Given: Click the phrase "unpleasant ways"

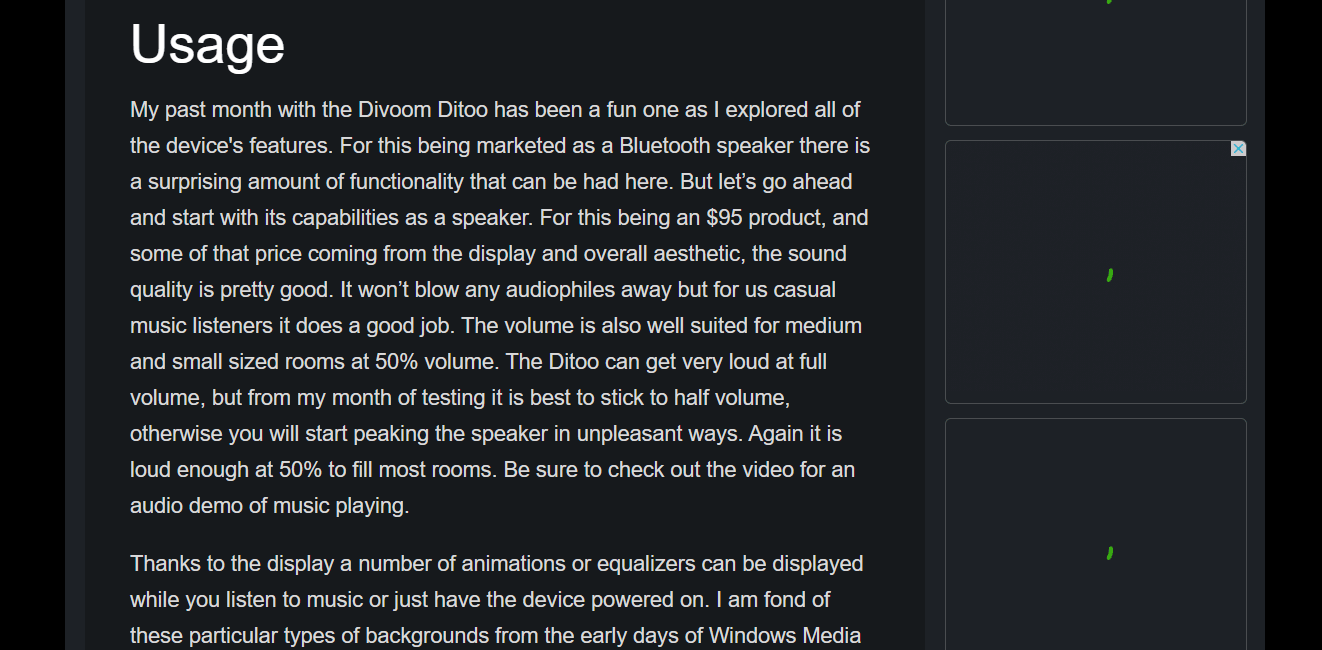Looking at the screenshot, I should tap(661, 434).
